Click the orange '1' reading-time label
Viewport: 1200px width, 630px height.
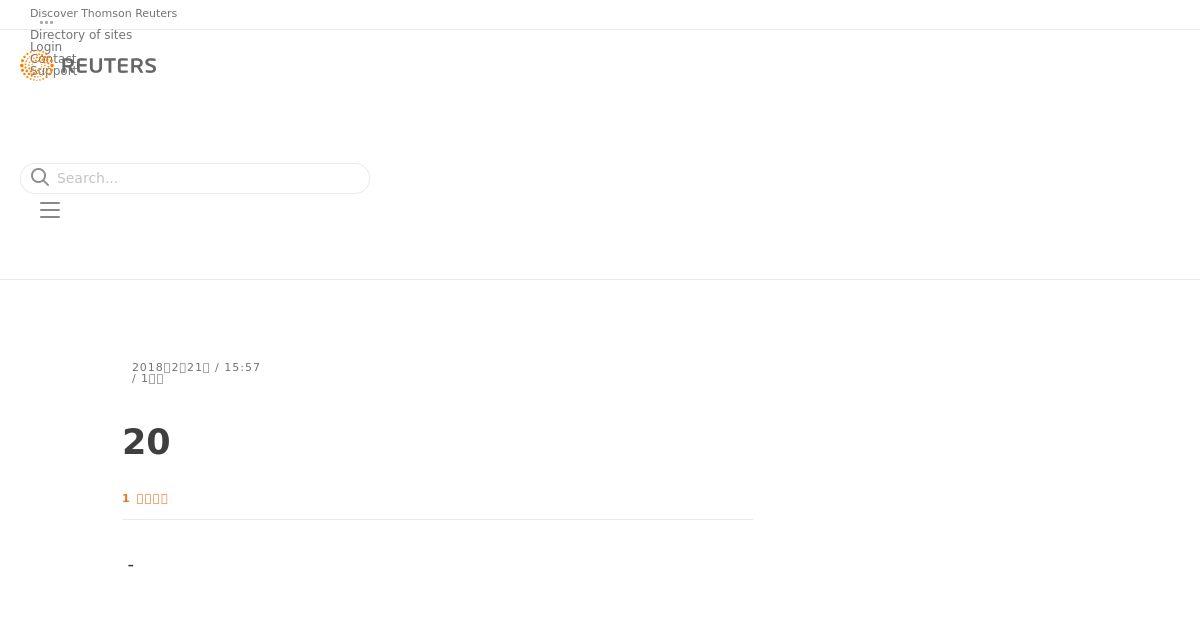point(126,498)
